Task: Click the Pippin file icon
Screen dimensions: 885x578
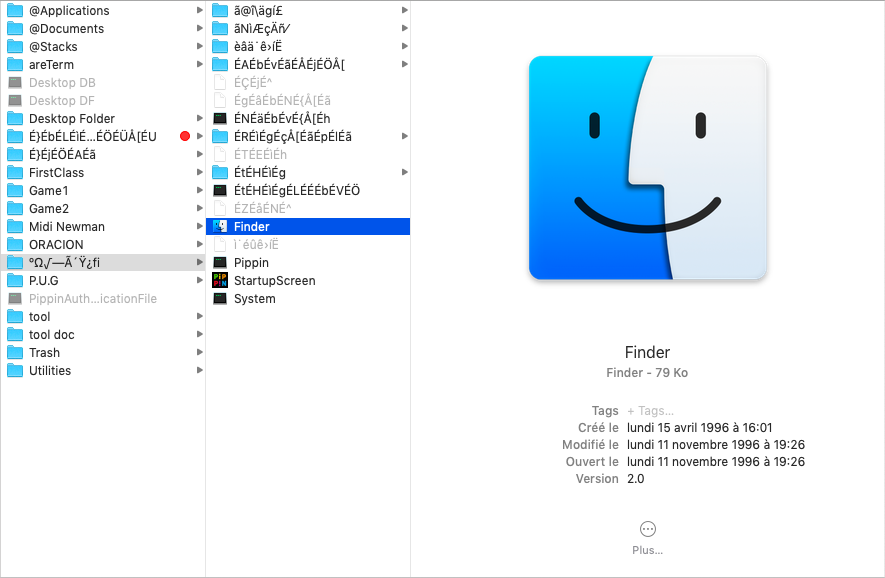Action: tap(220, 262)
